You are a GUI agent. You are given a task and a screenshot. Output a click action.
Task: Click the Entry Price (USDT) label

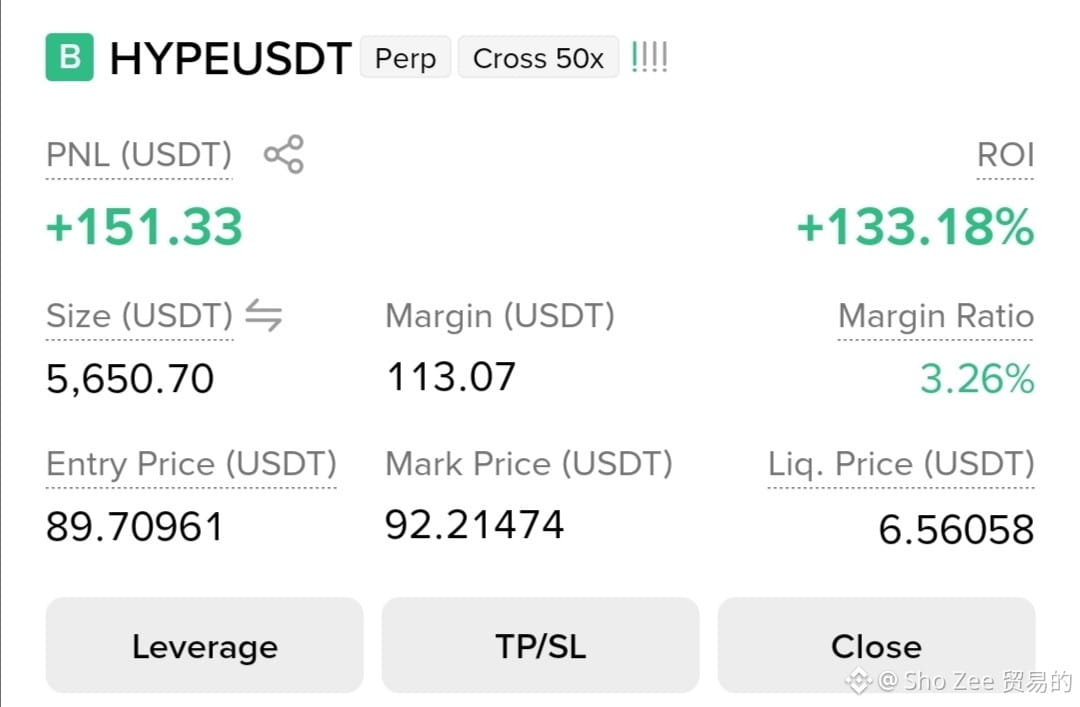tap(191, 464)
